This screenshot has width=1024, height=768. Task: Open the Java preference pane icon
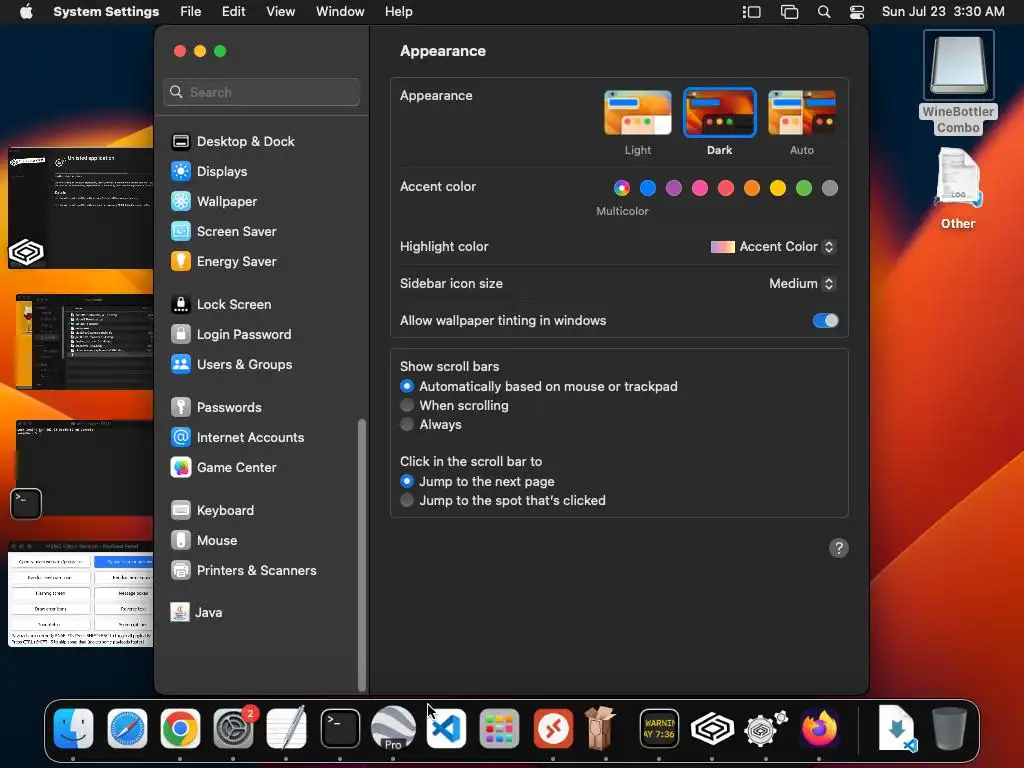point(180,613)
